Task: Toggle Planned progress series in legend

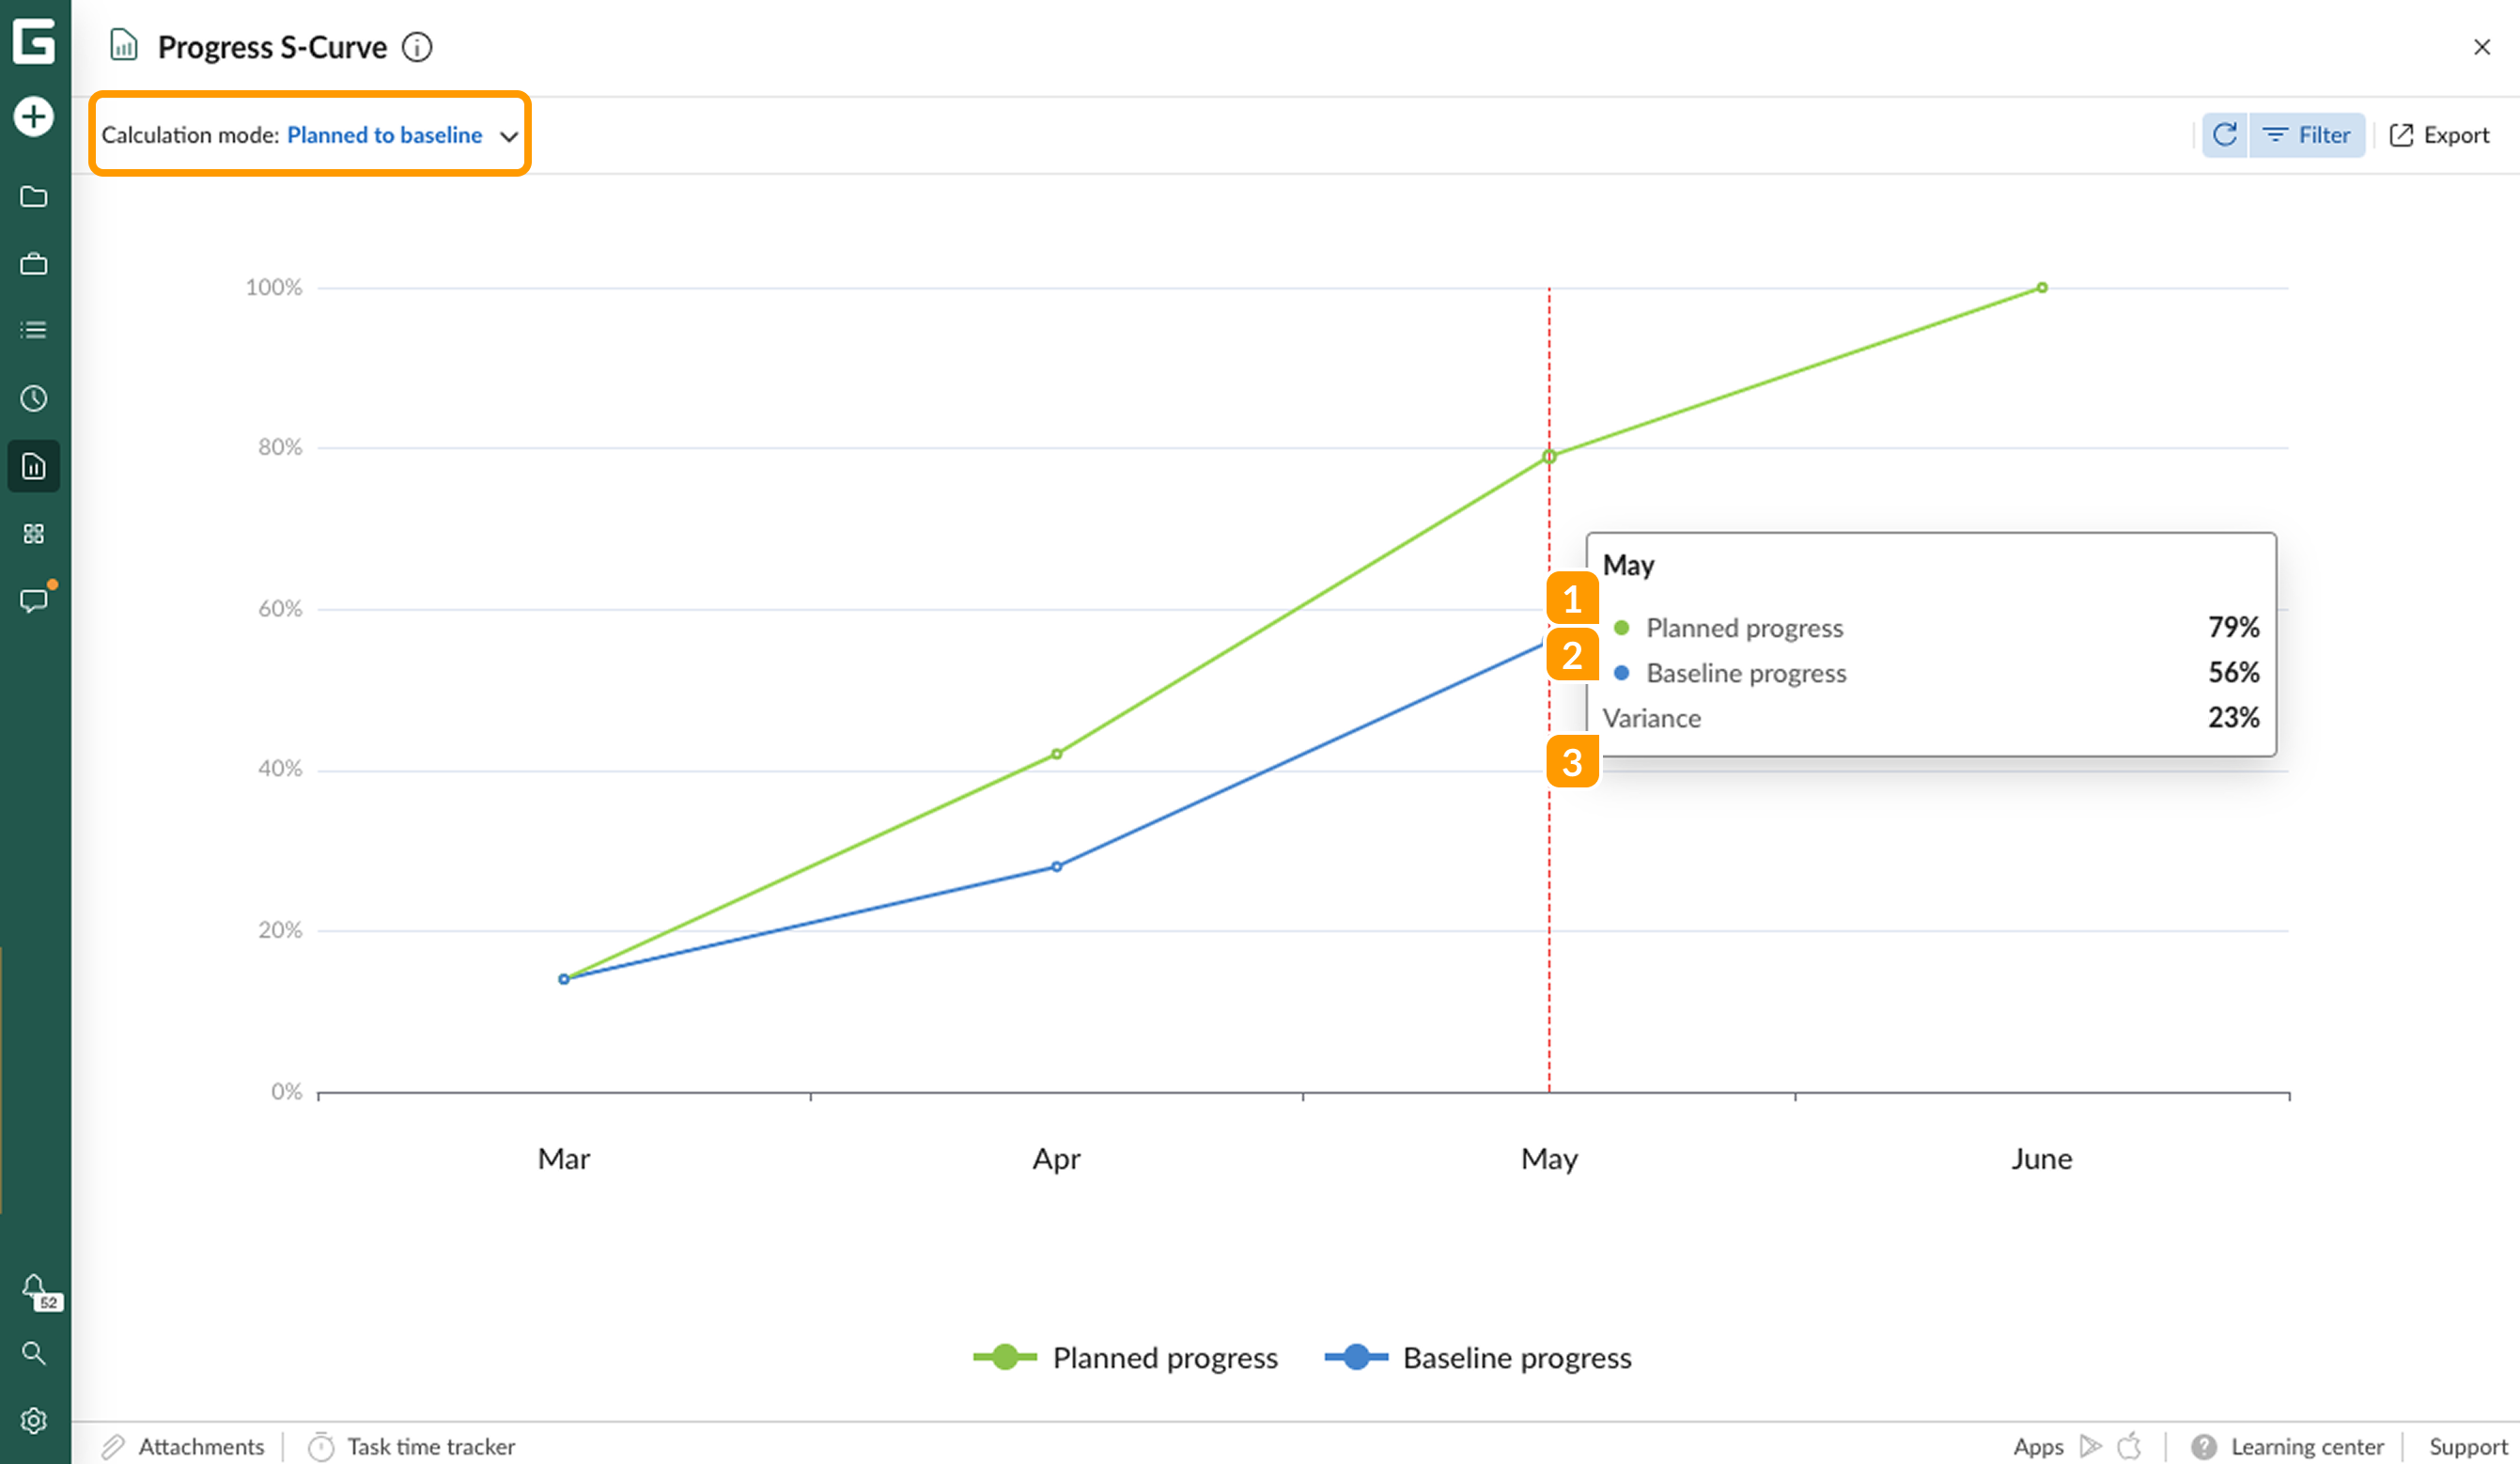Action: click(1126, 1358)
